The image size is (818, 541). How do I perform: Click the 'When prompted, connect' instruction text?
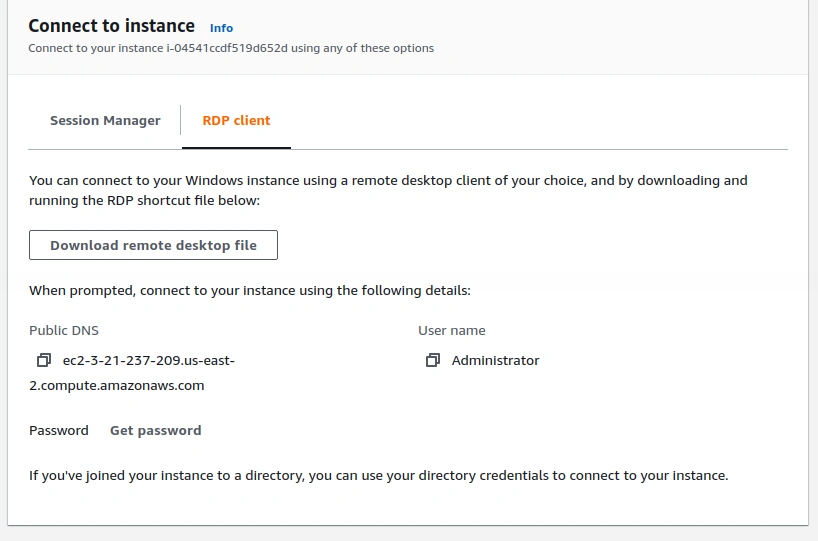click(250, 290)
